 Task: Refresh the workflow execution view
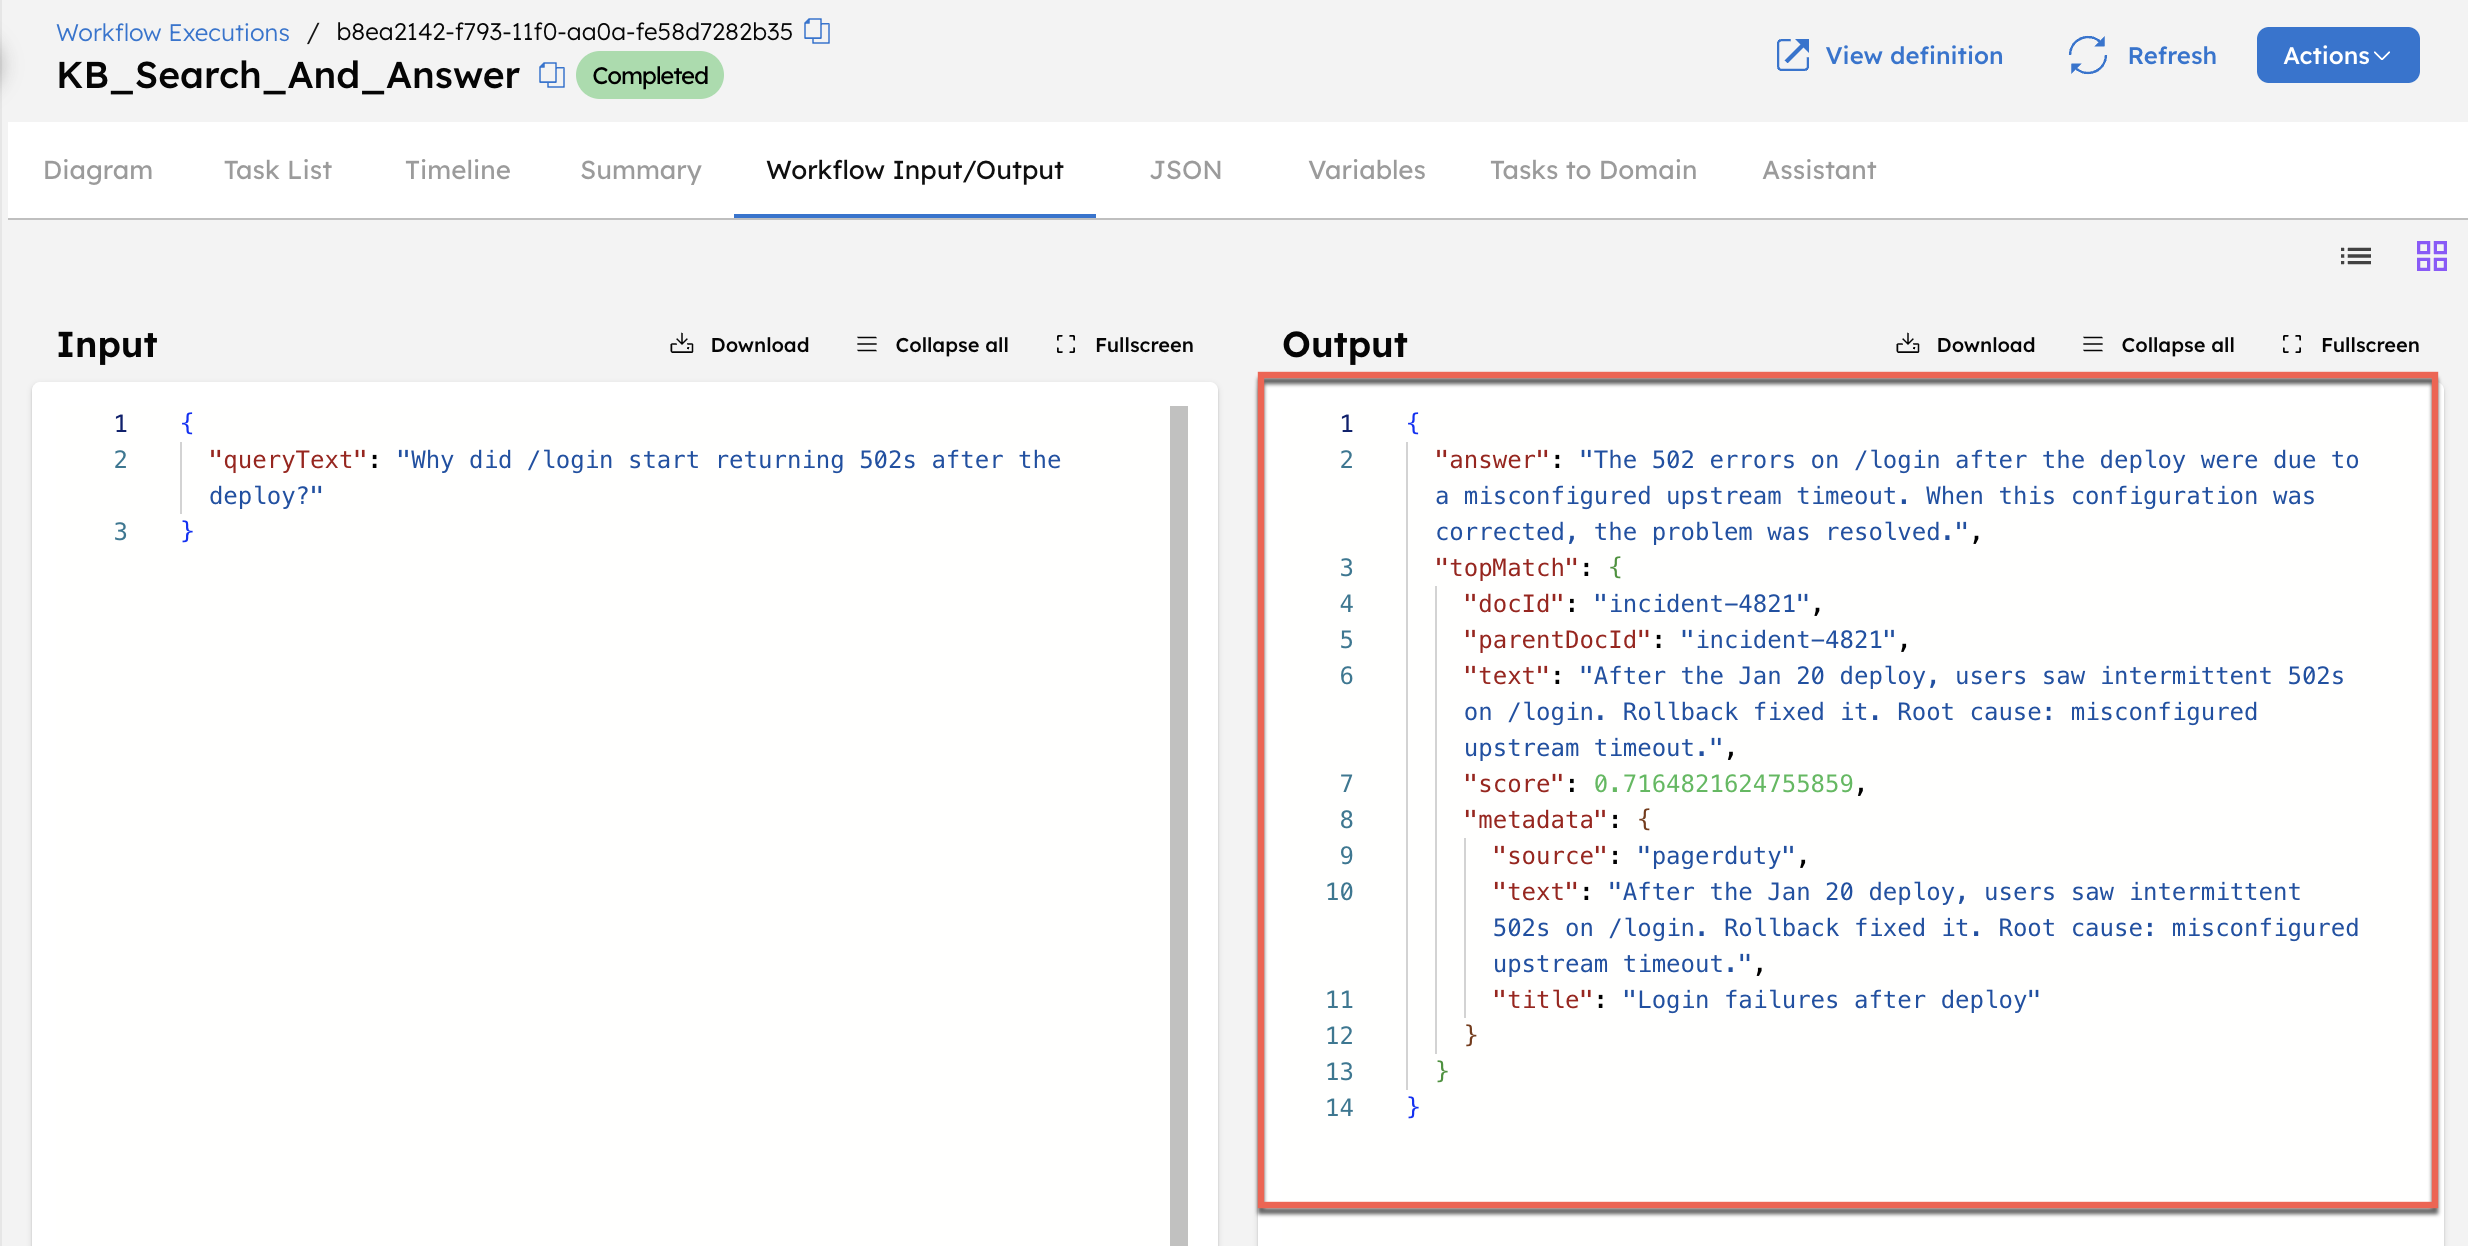click(2143, 55)
